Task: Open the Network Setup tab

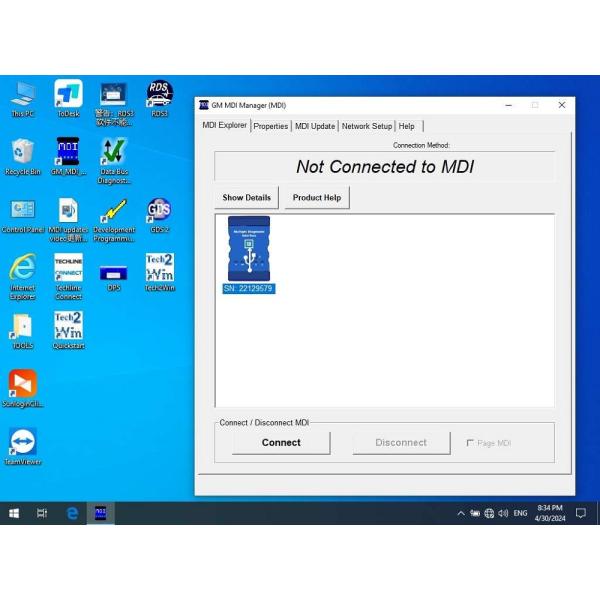Action: click(367, 126)
